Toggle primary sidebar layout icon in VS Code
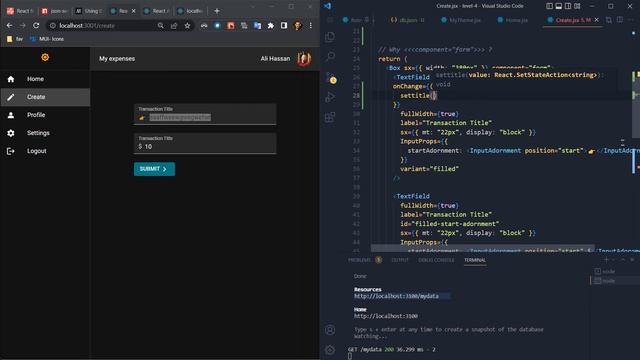Image resolution: width=640 pixels, height=360 pixels. point(549,6)
